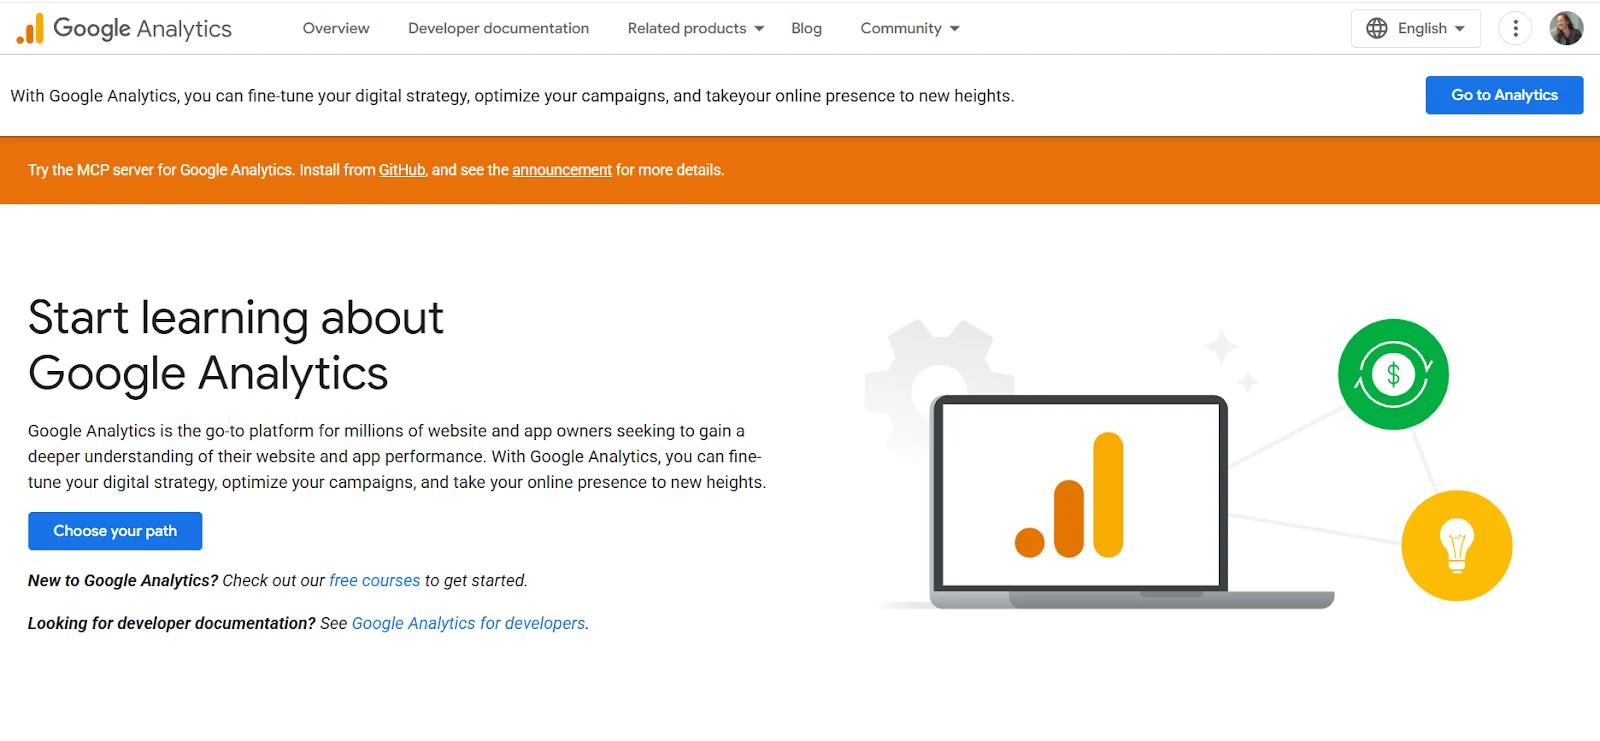Open the Overview tab
This screenshot has height=741, width=1600.
pyautogui.click(x=336, y=28)
